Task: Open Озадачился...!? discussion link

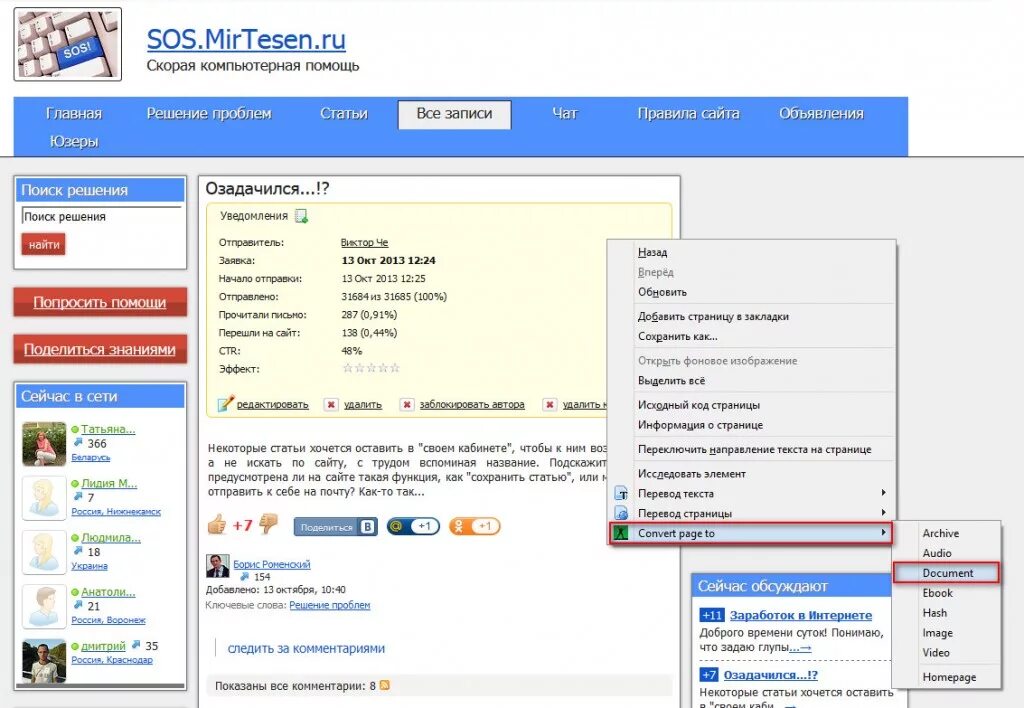Action: click(771, 675)
